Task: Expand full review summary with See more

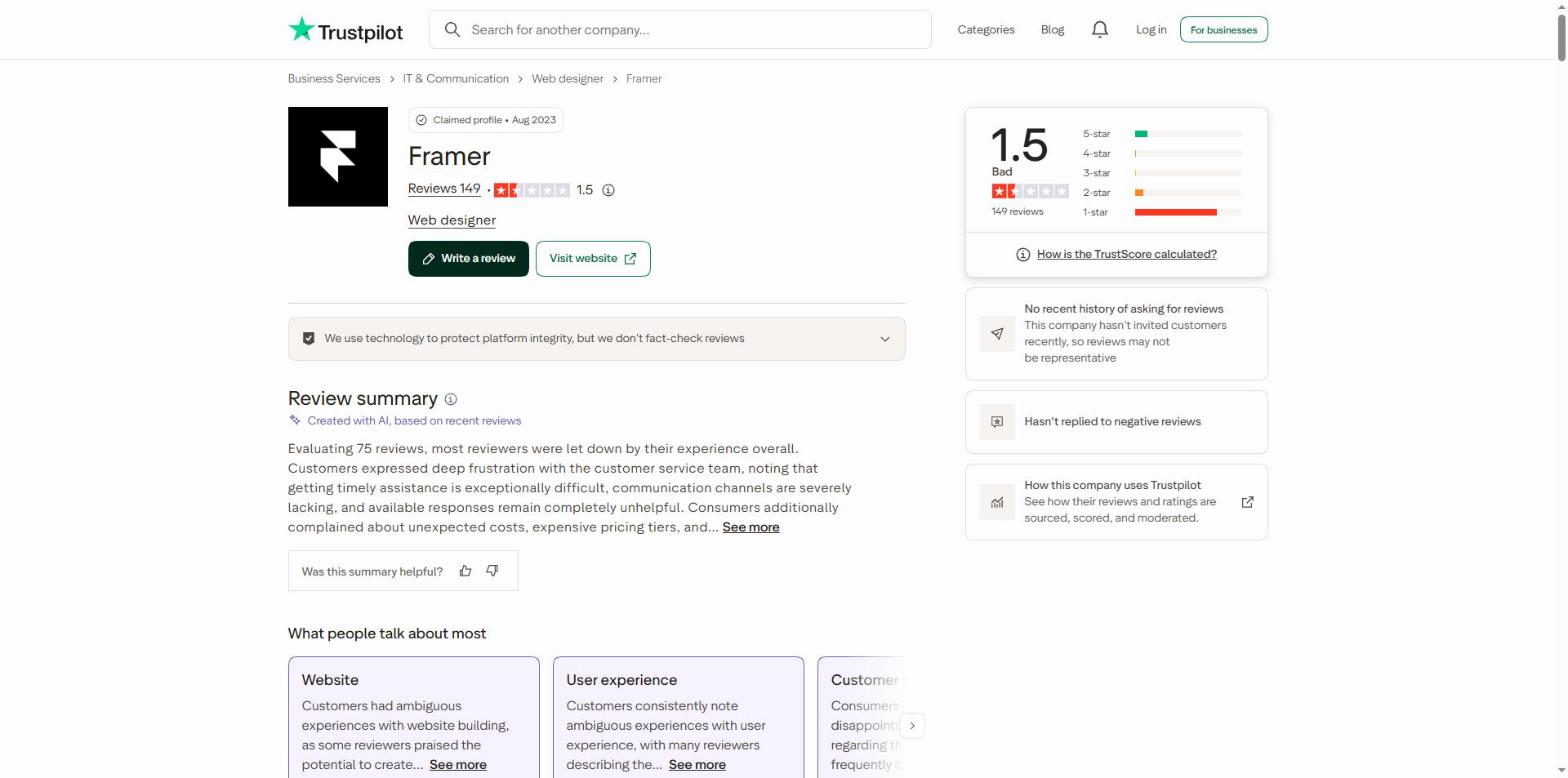Action: 751,527
